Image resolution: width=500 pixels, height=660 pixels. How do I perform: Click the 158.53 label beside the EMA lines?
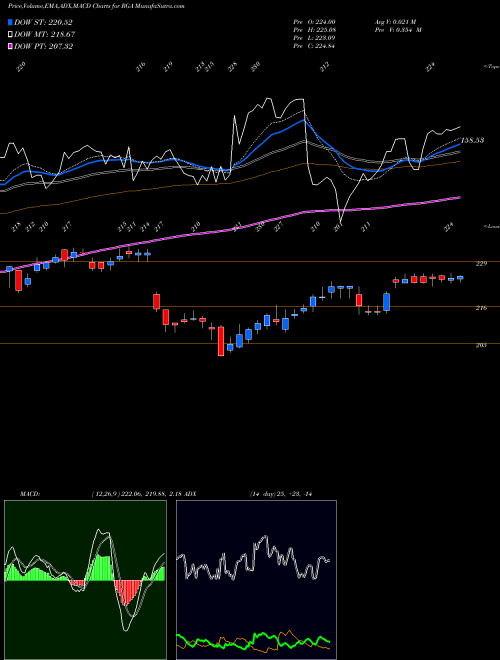tap(473, 140)
